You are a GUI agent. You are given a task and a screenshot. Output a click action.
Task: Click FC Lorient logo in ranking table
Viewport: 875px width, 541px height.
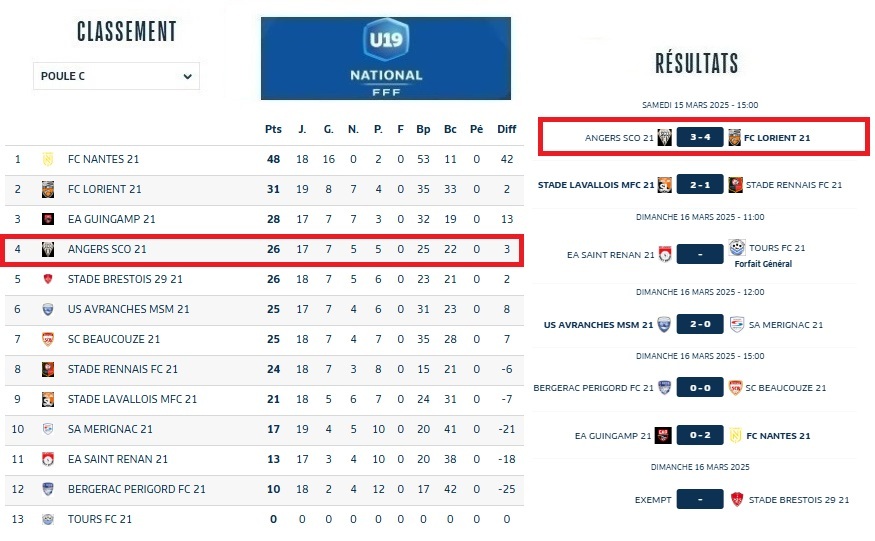pyautogui.click(x=47, y=189)
